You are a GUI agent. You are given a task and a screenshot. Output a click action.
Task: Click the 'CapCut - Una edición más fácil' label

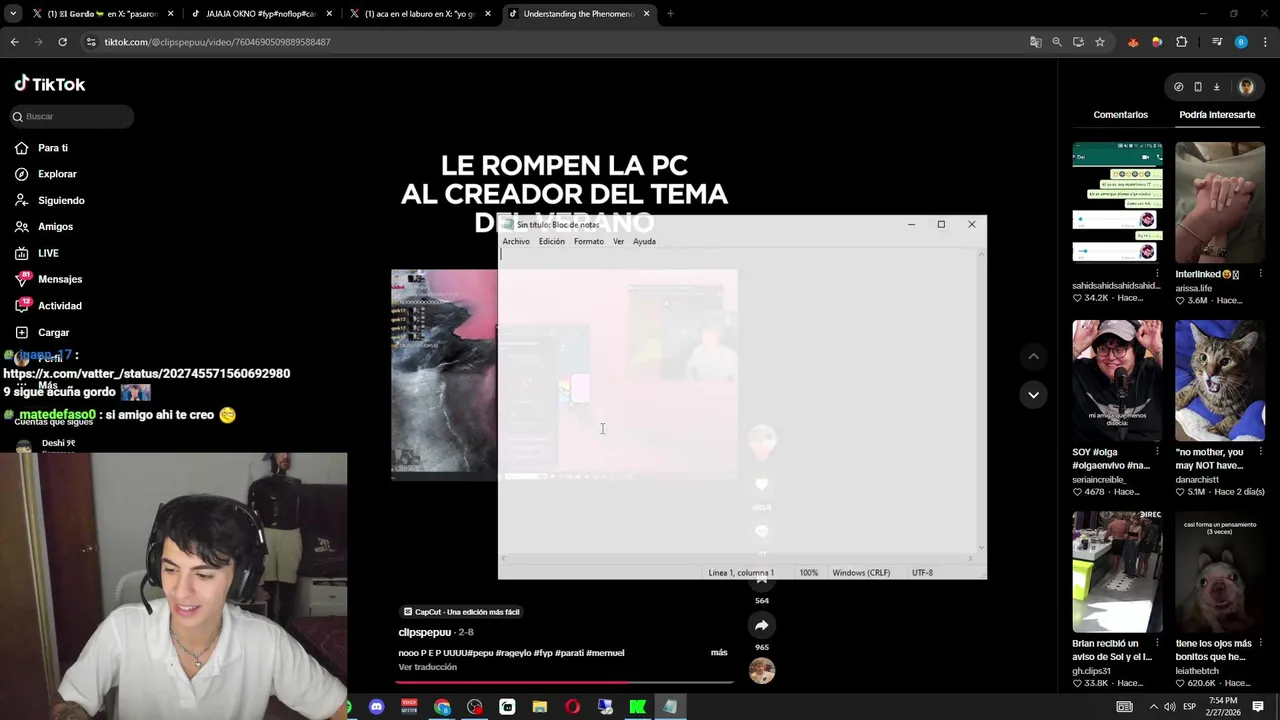[x=462, y=612]
